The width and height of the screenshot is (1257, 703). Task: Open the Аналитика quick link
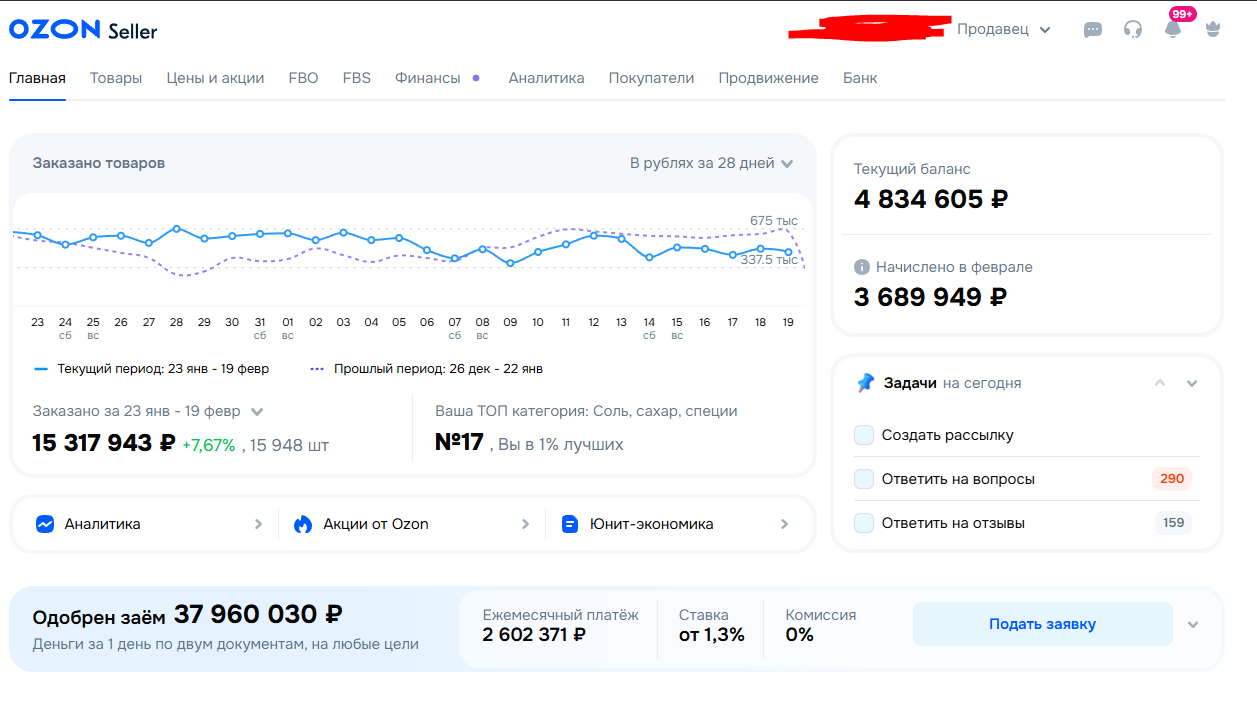149,524
